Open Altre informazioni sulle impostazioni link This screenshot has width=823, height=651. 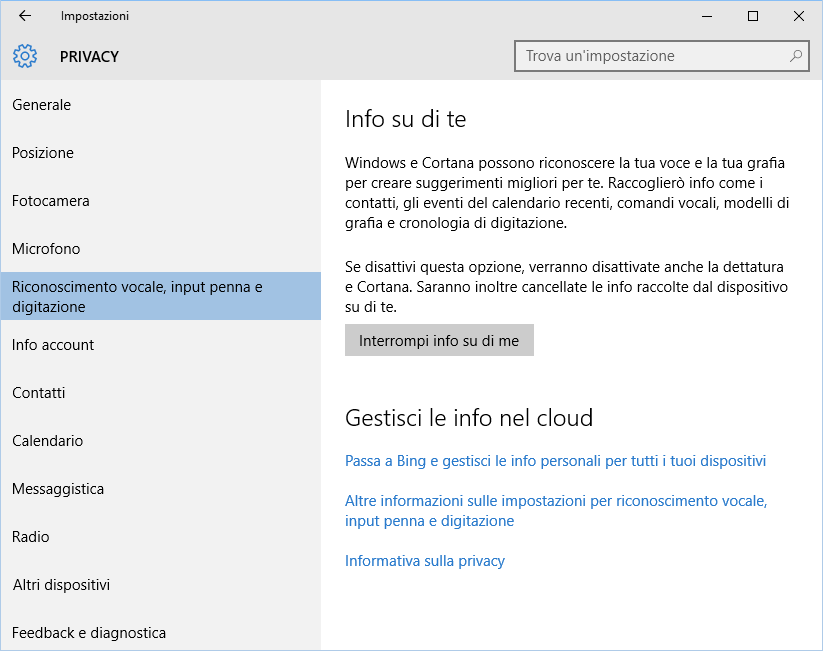point(556,511)
